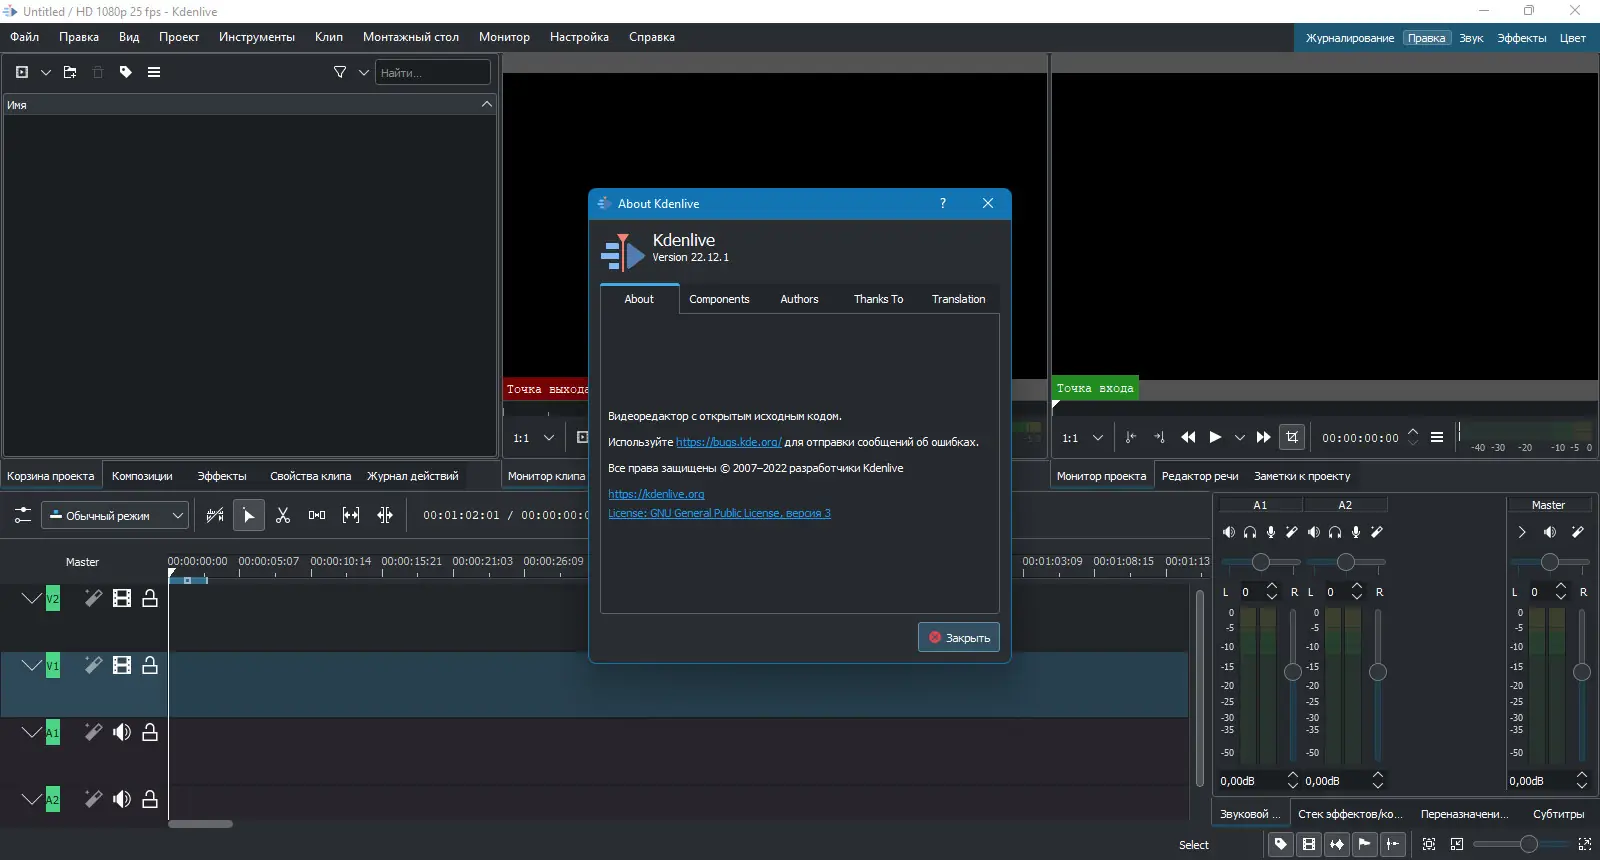Adjust the Master volume fader
Screen dimensions: 1600x860
(1582, 672)
